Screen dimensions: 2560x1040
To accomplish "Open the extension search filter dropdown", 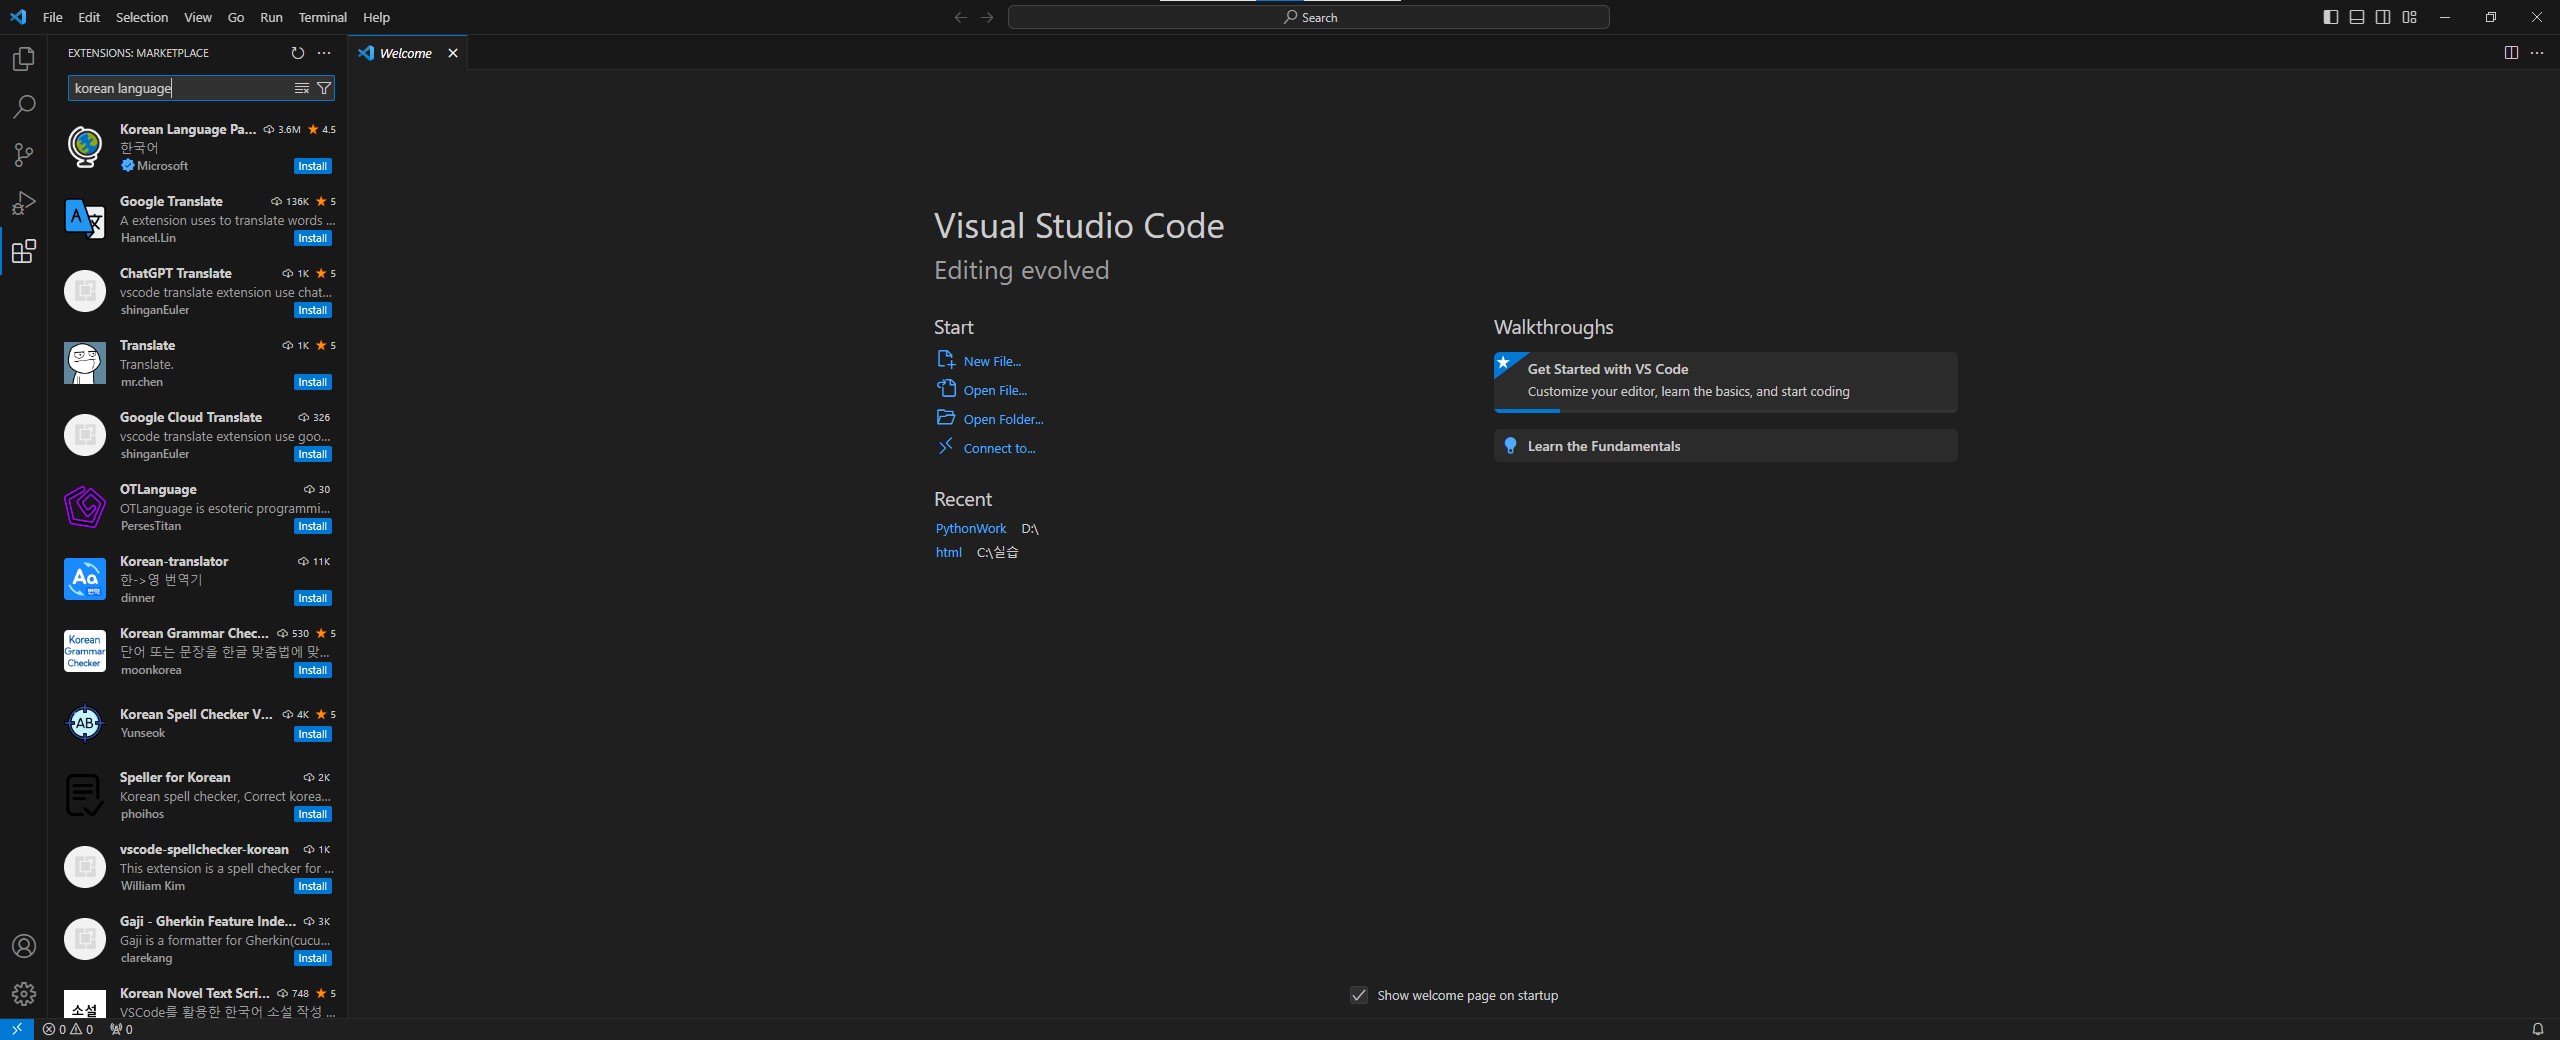I will pos(324,88).
